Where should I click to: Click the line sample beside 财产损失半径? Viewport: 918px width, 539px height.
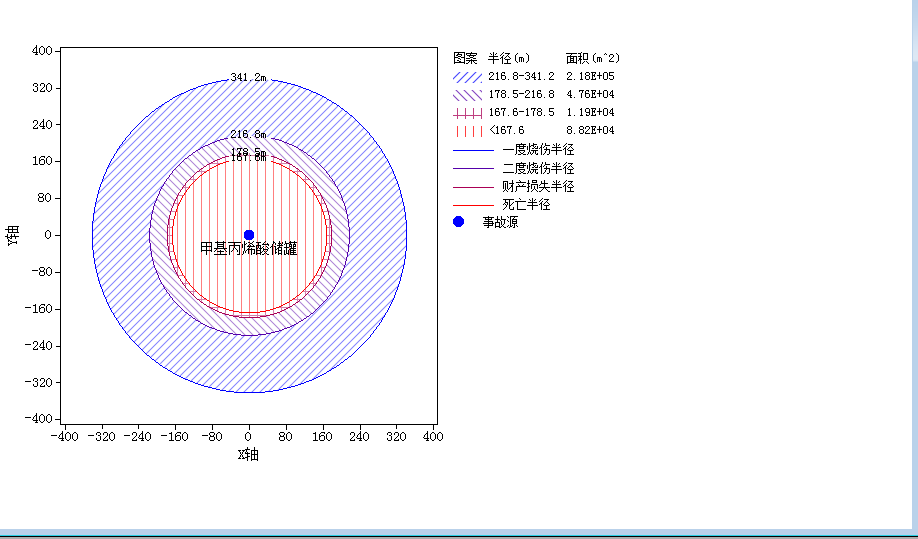pos(473,187)
